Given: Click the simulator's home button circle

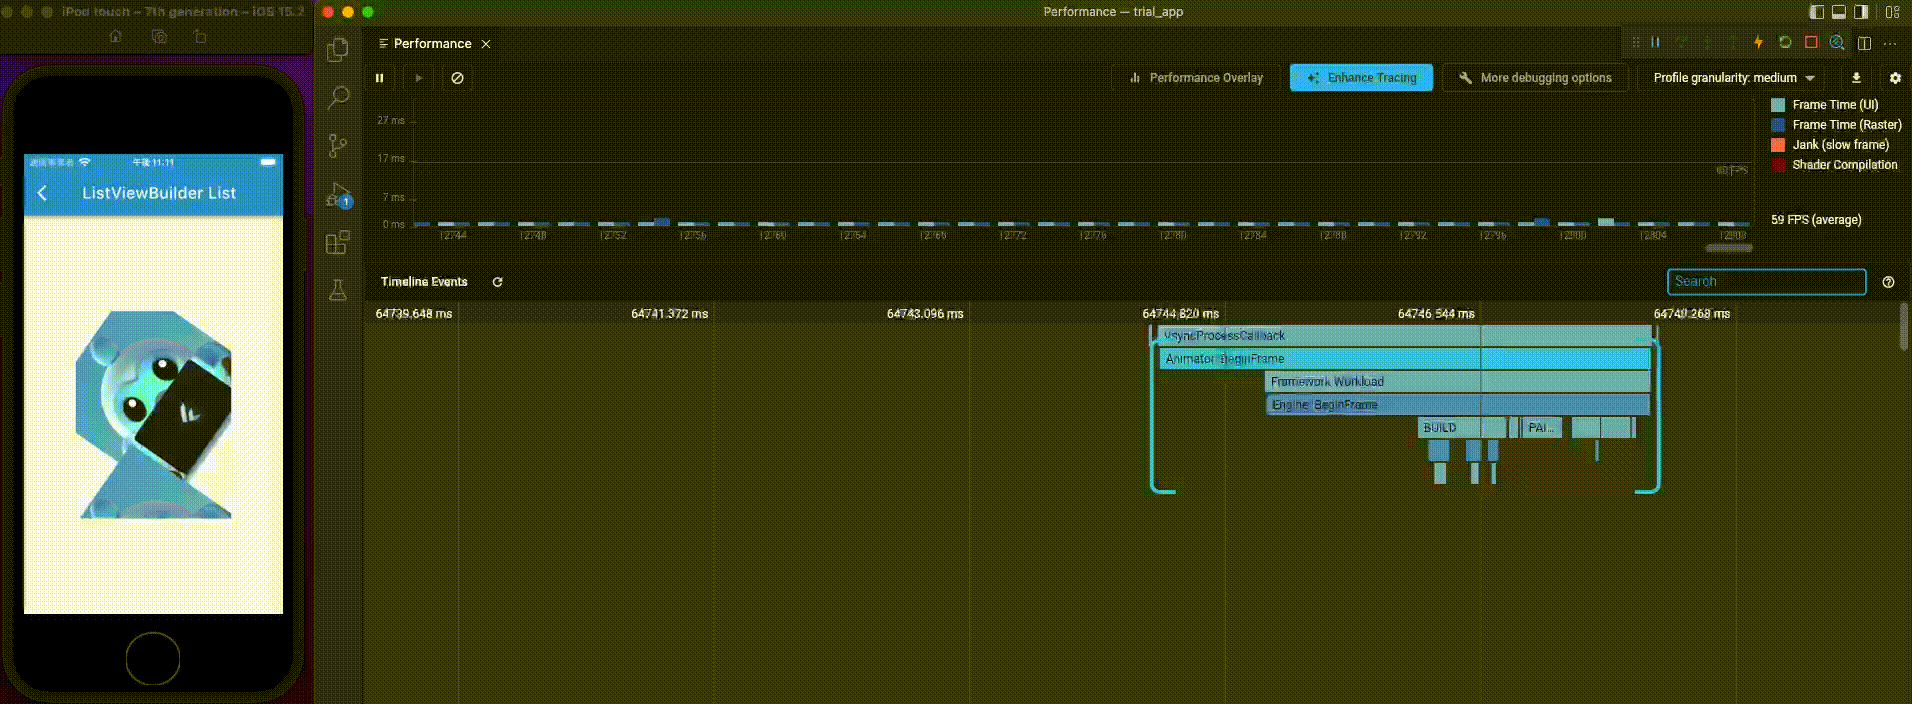Looking at the screenshot, I should [x=153, y=658].
